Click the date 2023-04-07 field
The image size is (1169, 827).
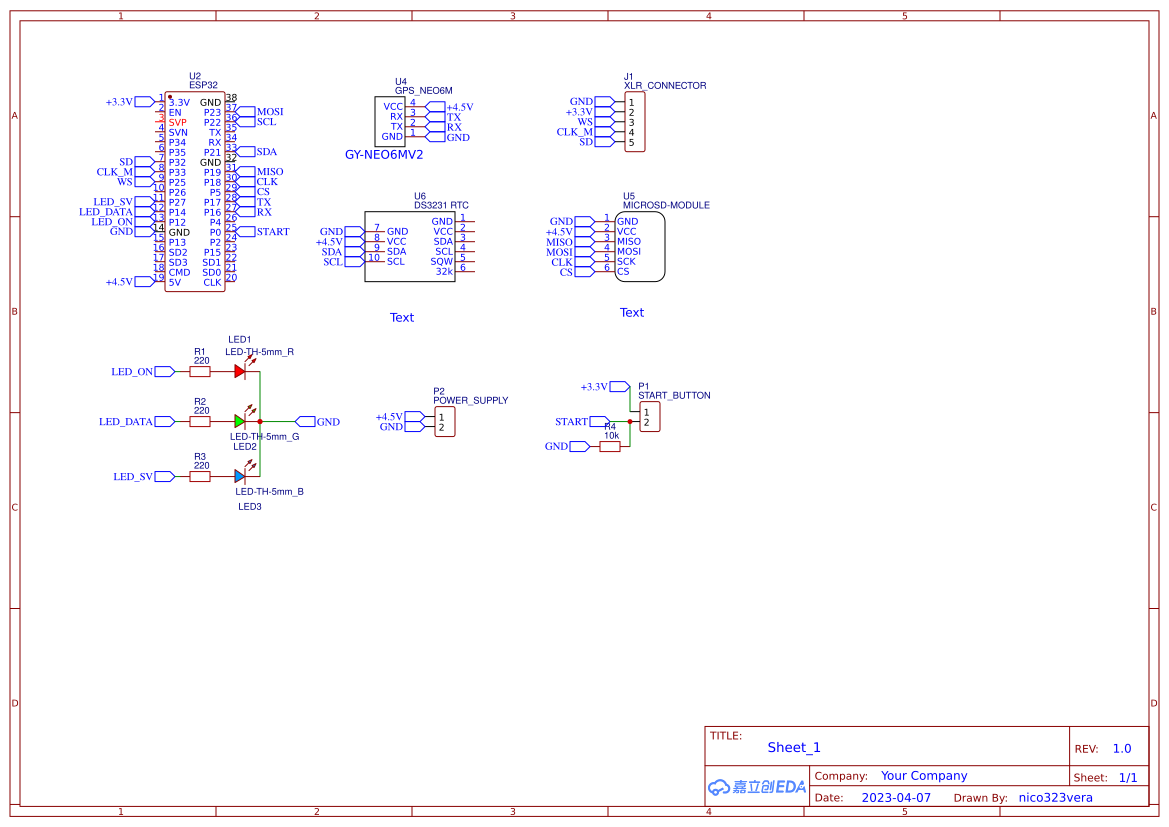(895, 797)
